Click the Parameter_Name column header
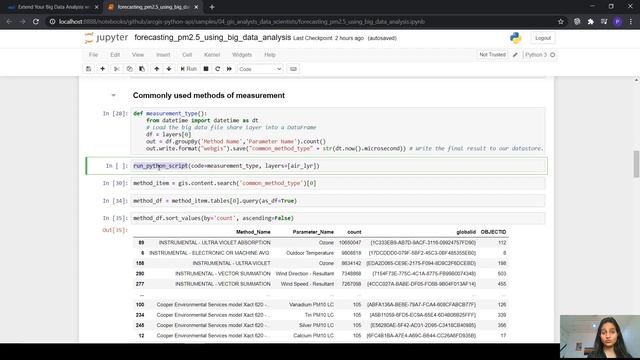640x360 pixels. (x=313, y=232)
